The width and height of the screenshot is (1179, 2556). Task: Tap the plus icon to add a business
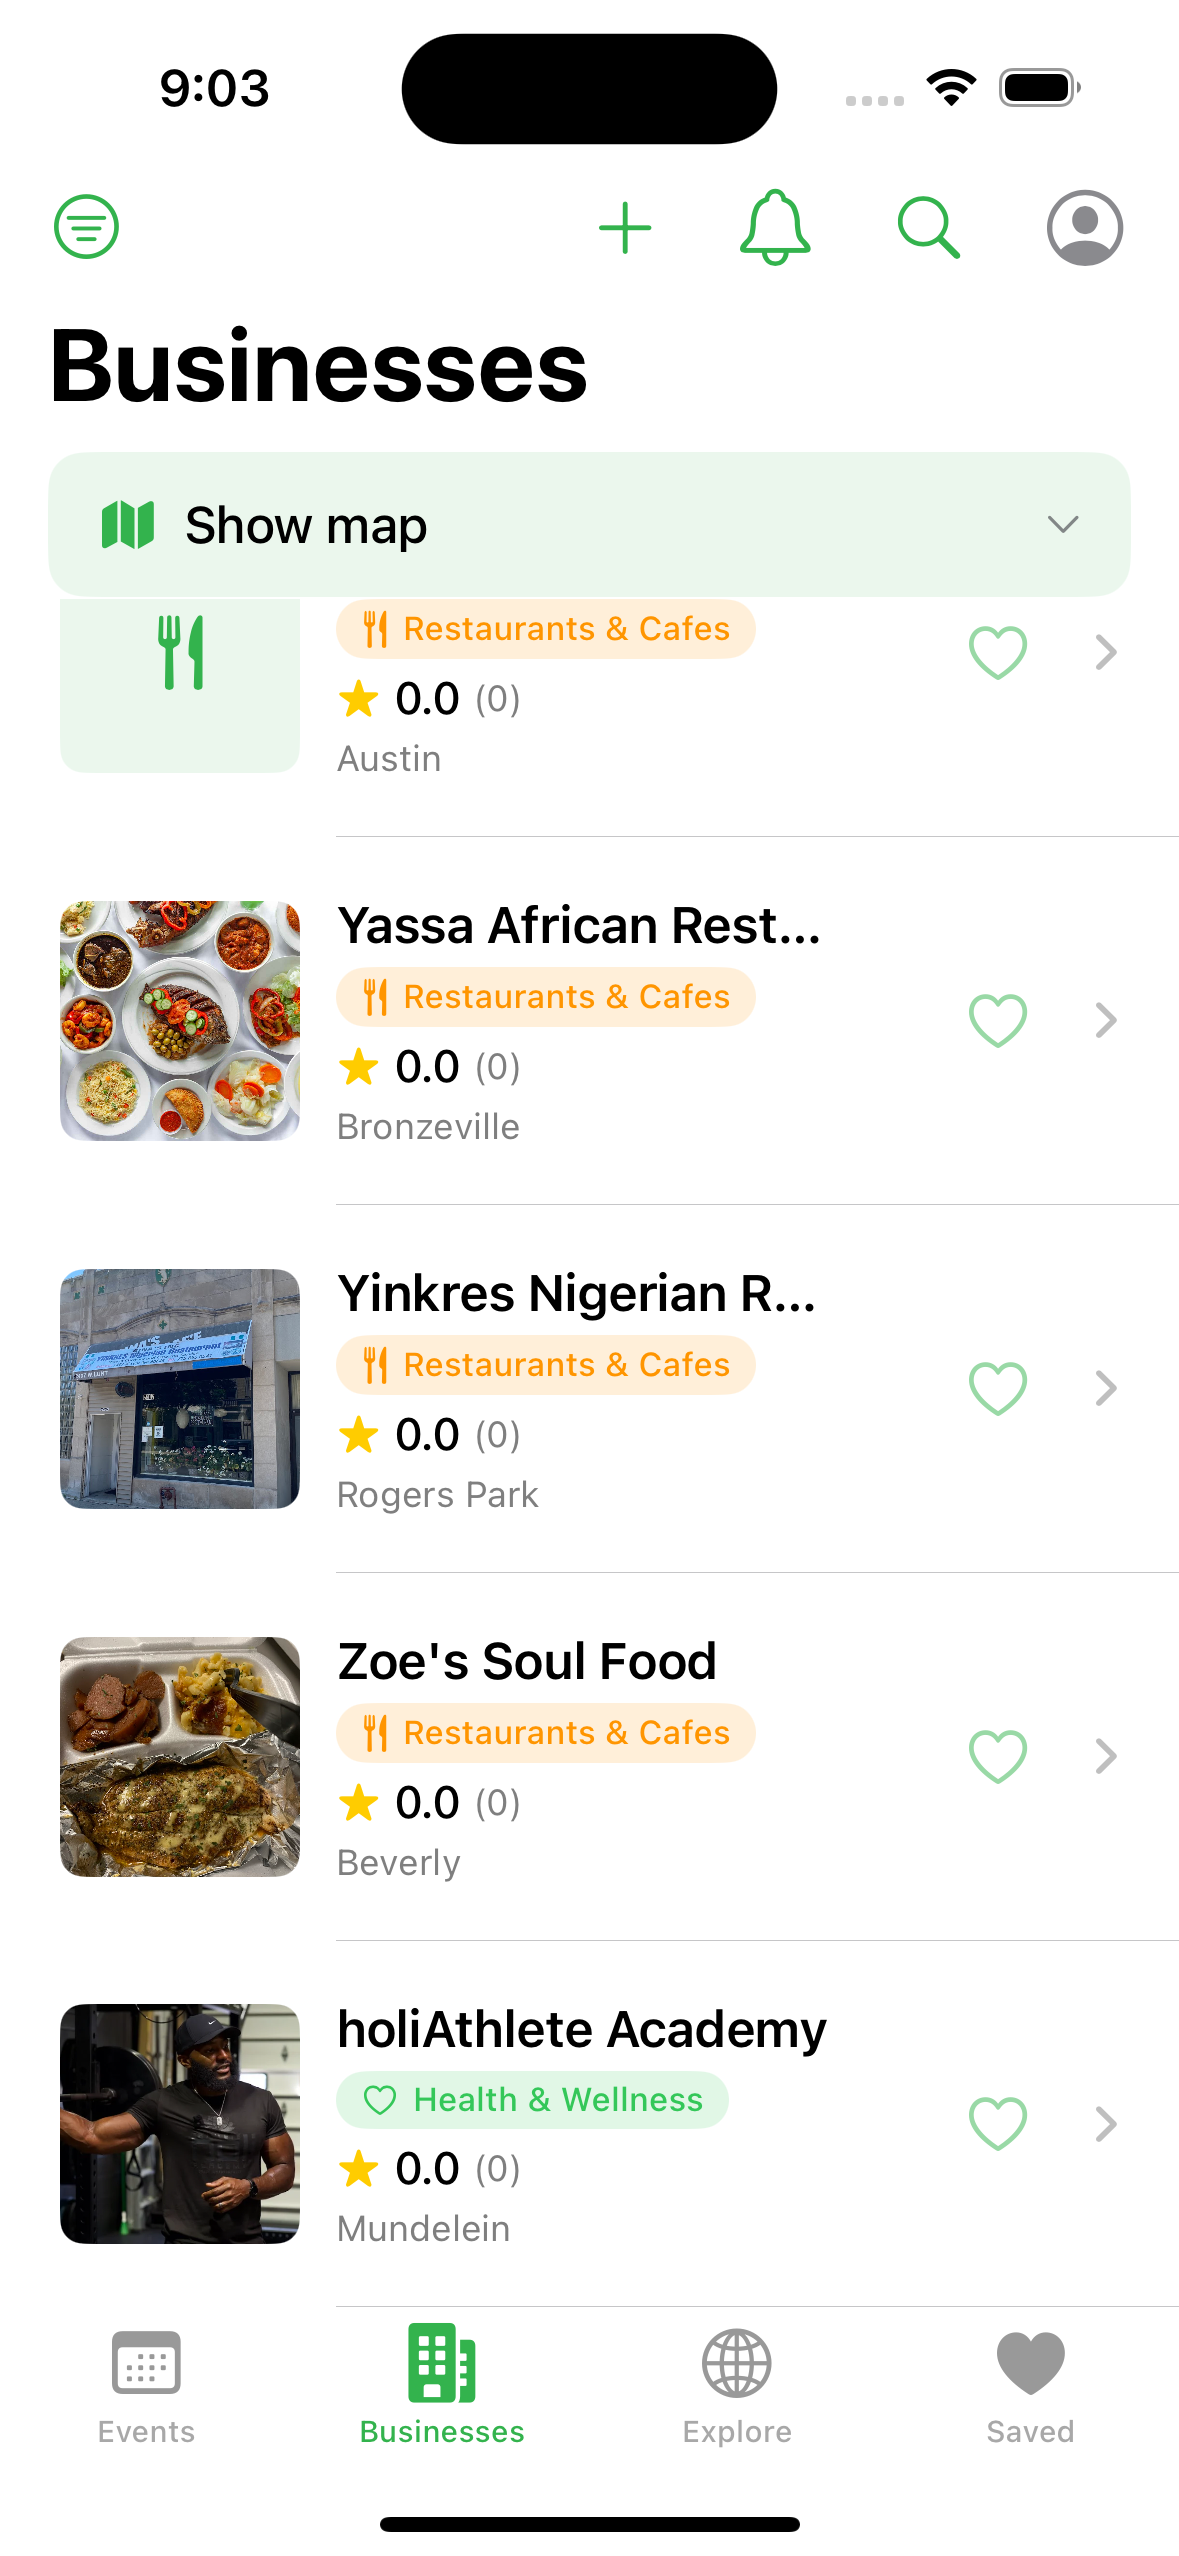pos(625,228)
